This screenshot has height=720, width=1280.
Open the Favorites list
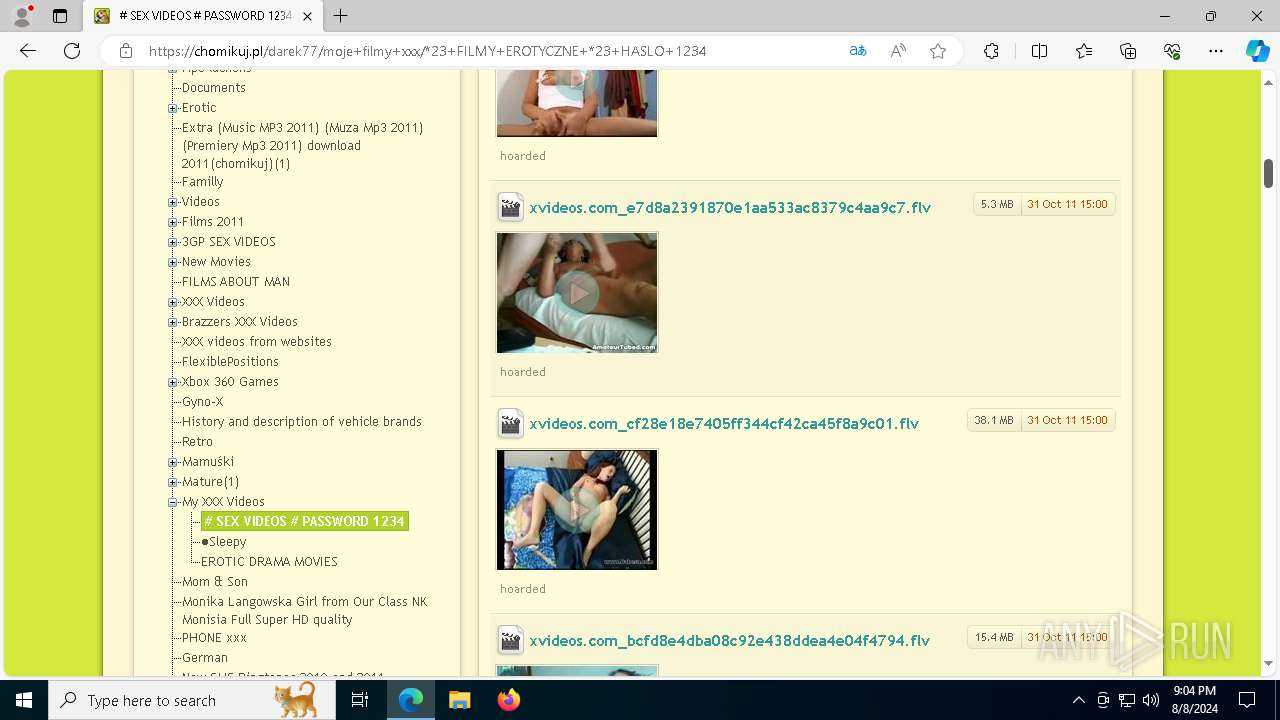(x=1084, y=51)
